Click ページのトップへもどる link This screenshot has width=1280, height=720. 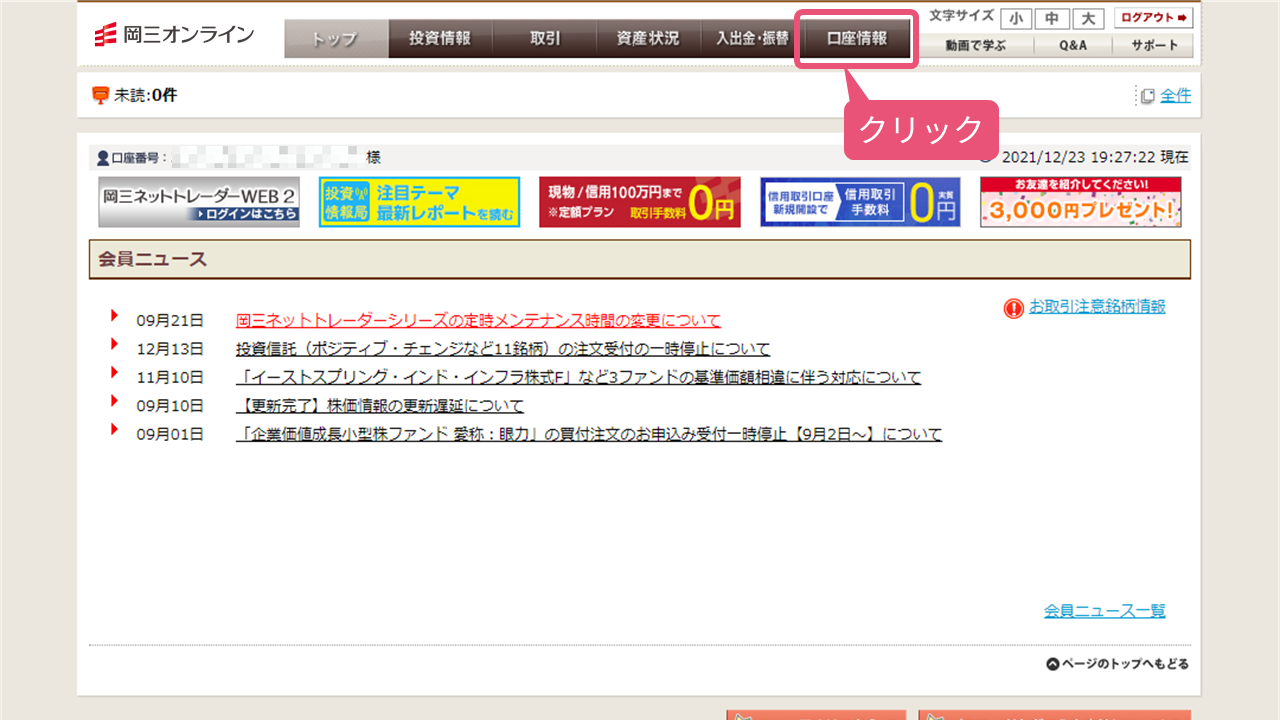[x=1118, y=664]
